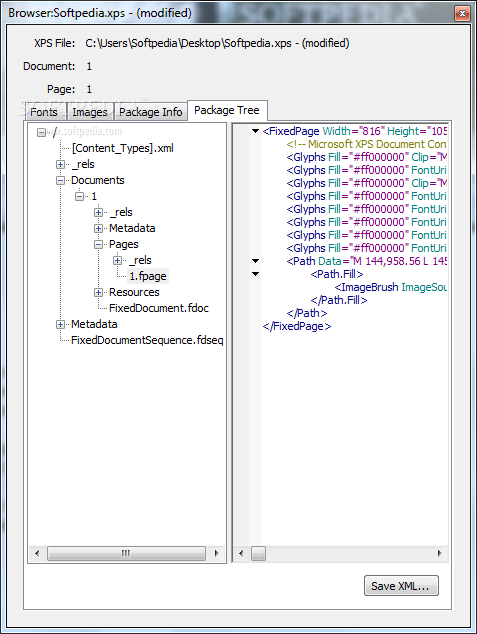477x634 pixels.
Task: Close the Browser:Softpedia.xps window
Action: click(x=462, y=14)
